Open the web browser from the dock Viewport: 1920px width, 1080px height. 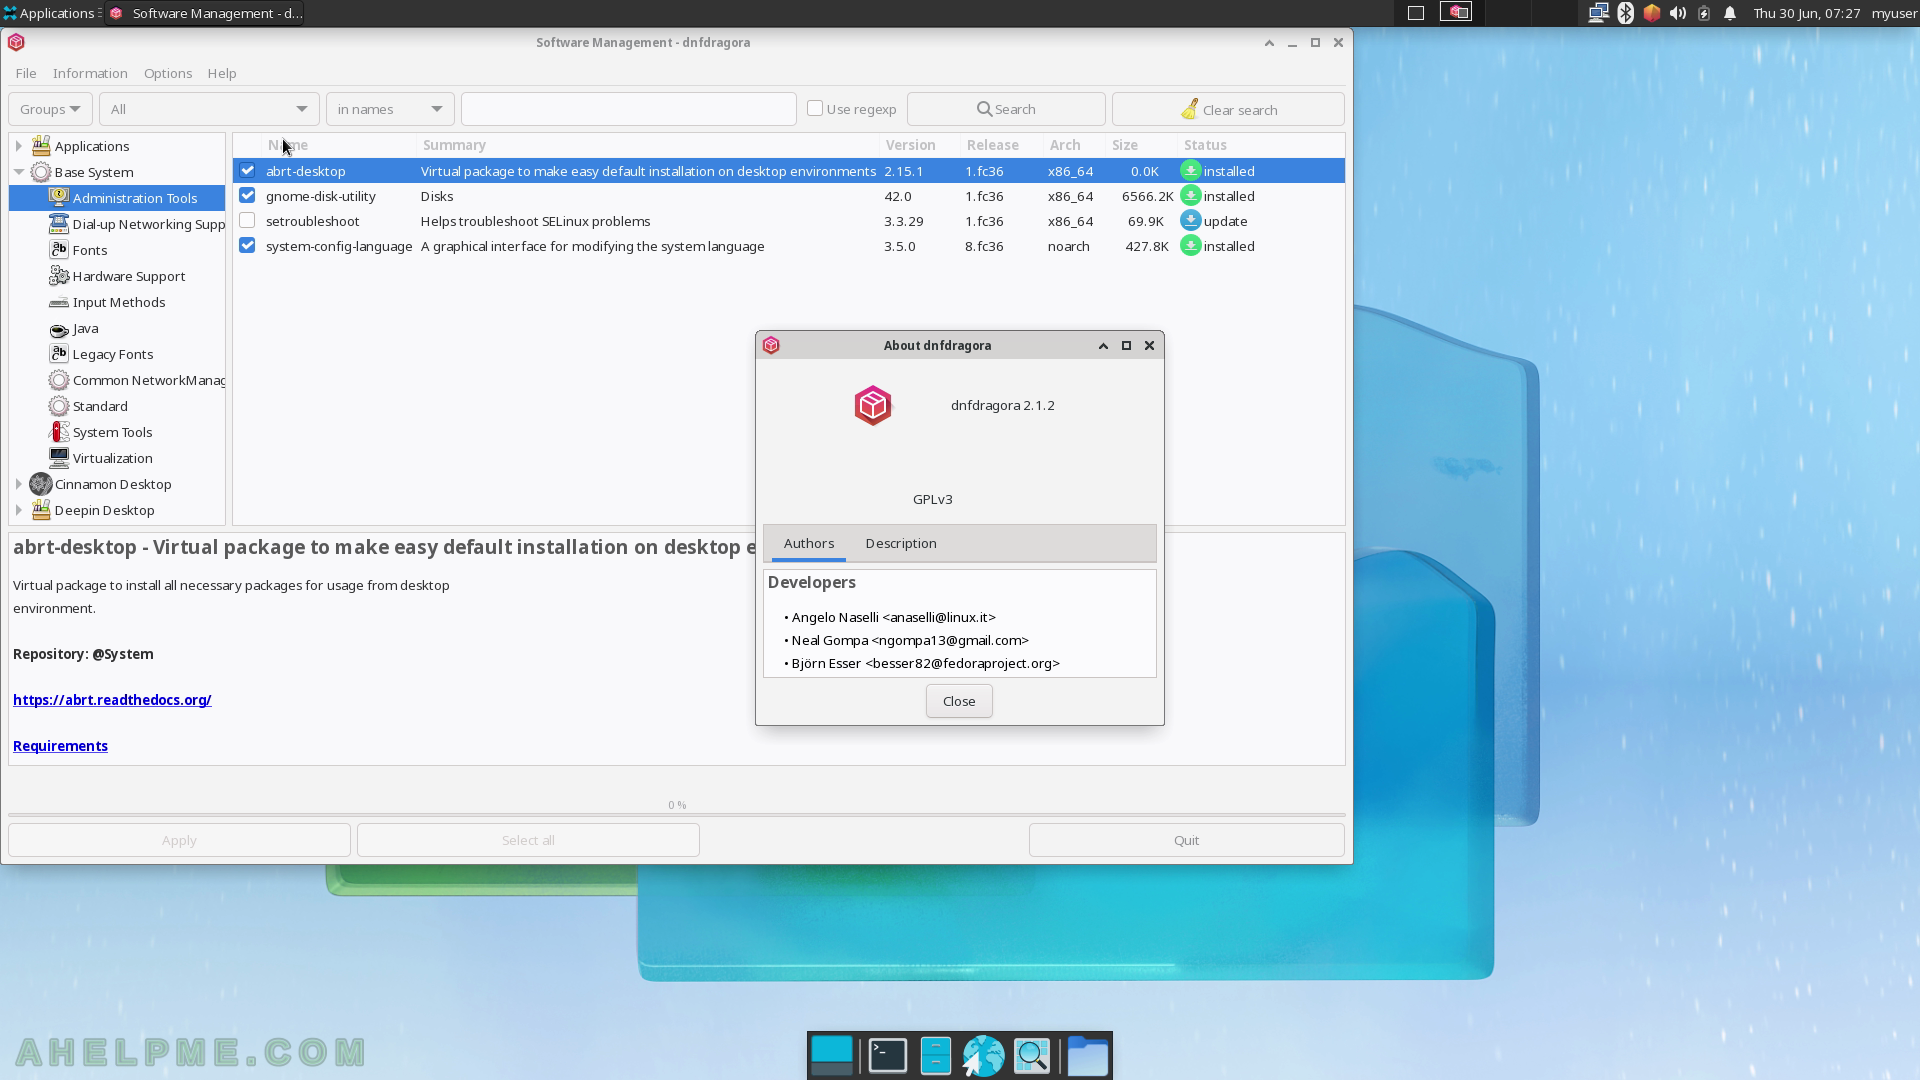point(983,1056)
